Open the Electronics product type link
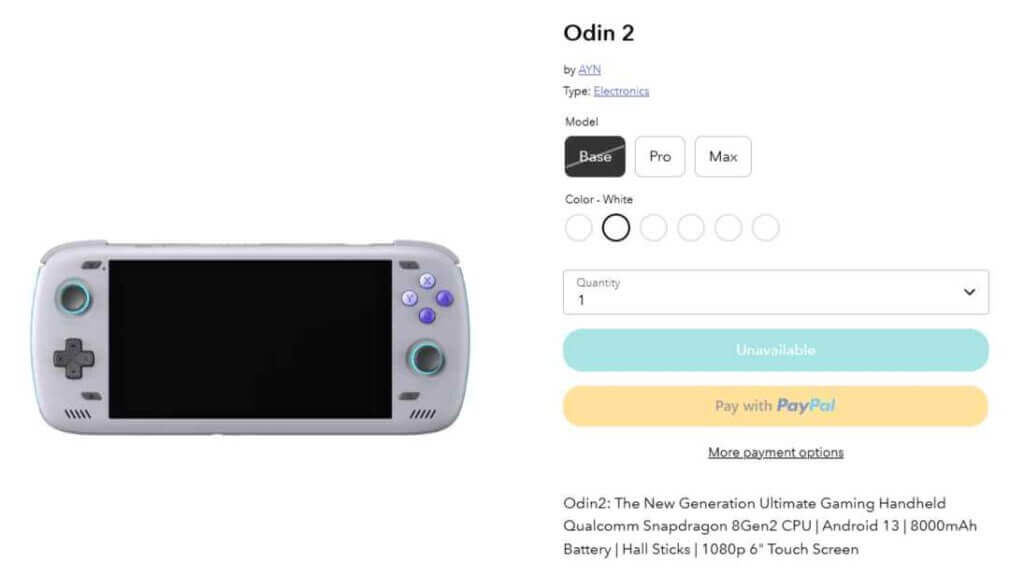The image size is (1024, 576). click(621, 90)
